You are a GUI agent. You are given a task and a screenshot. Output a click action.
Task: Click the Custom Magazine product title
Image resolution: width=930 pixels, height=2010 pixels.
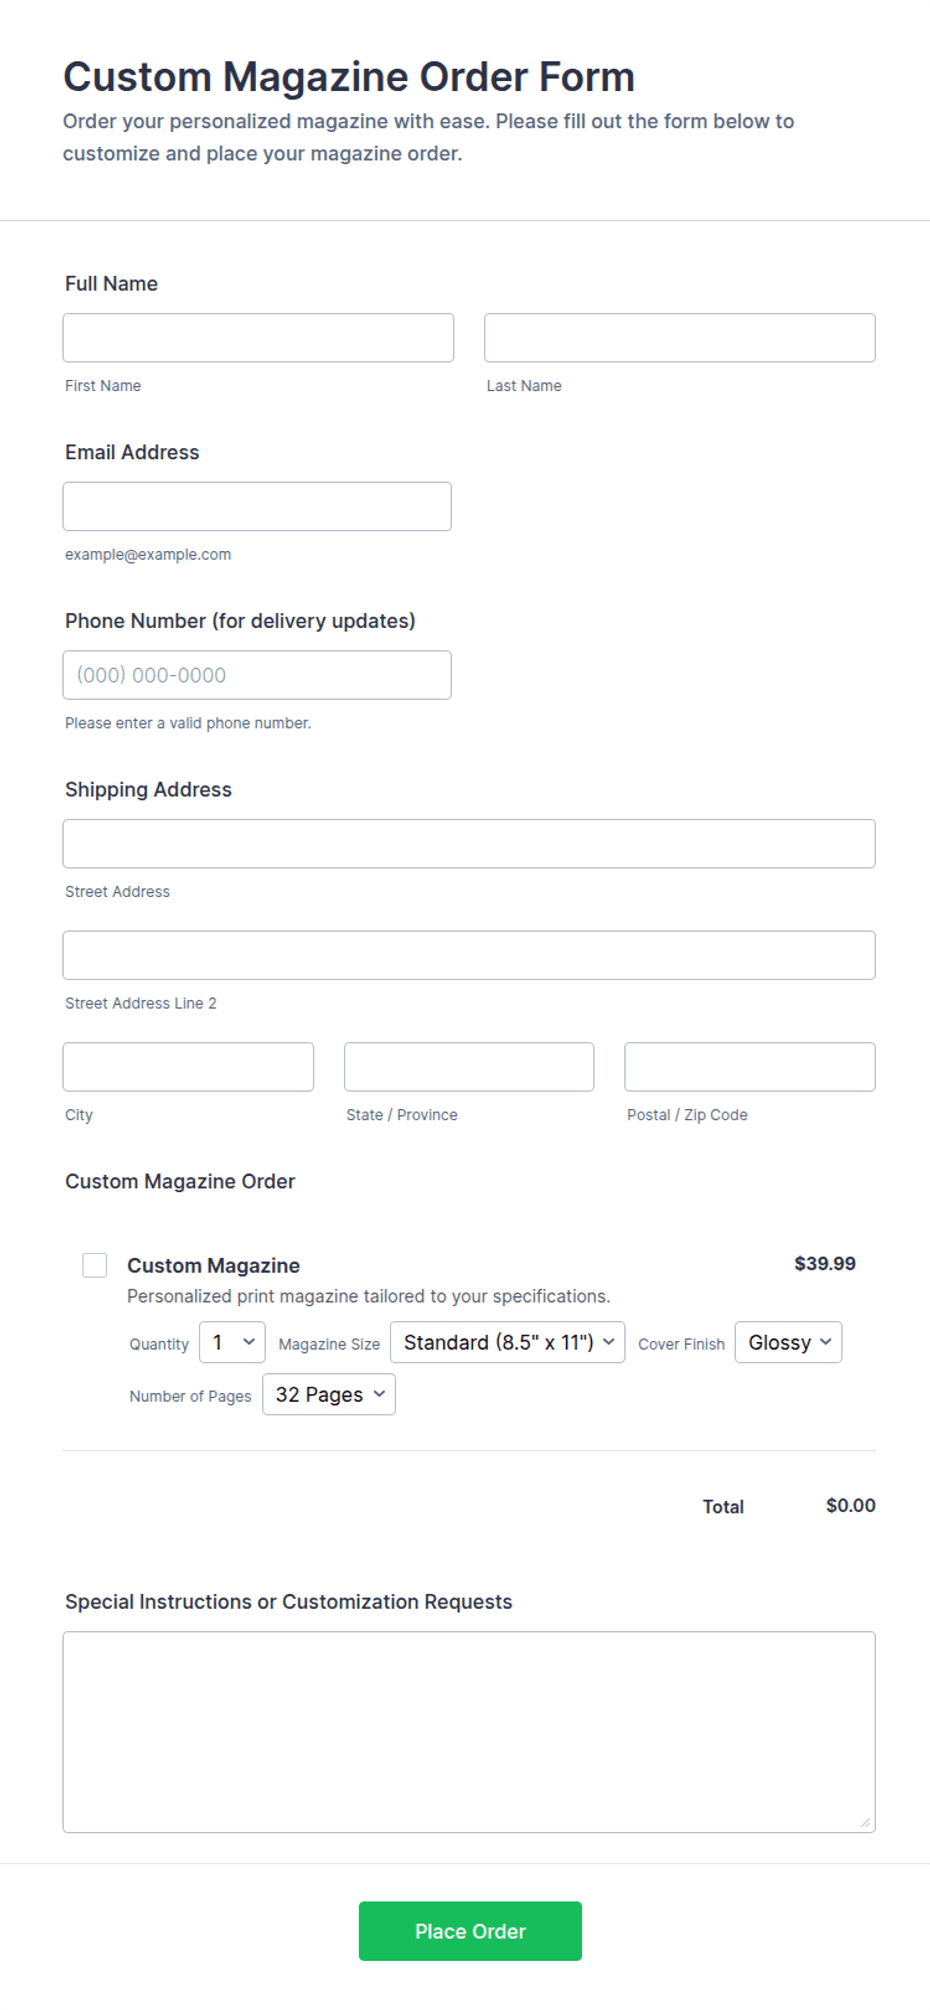pos(213,1265)
